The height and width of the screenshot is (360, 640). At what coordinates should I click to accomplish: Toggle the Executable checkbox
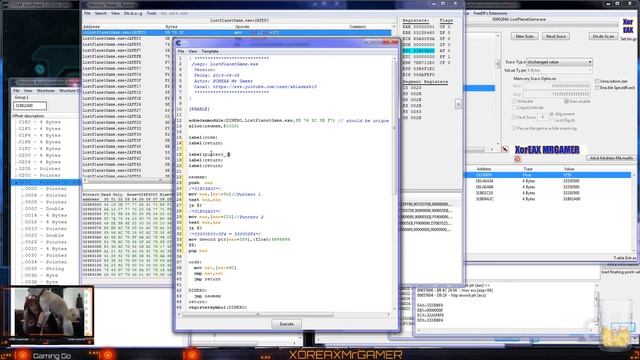tap(567, 101)
